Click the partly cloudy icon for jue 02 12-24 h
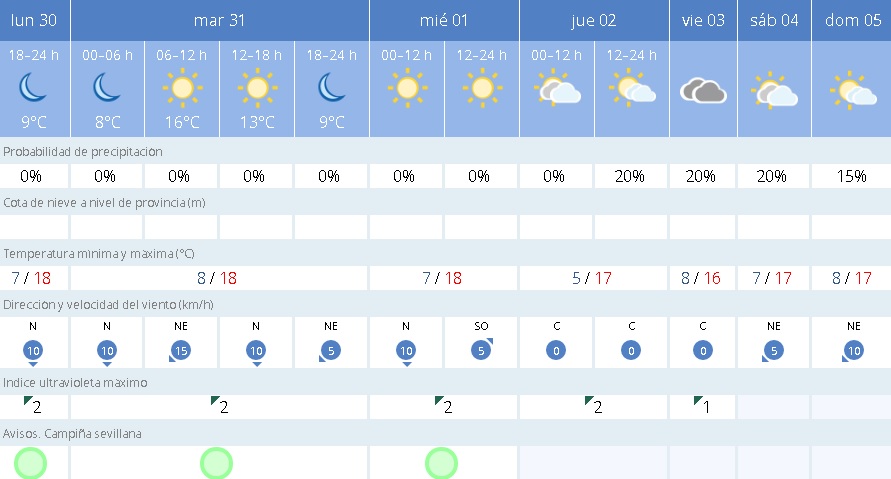The image size is (891, 479). click(632, 91)
